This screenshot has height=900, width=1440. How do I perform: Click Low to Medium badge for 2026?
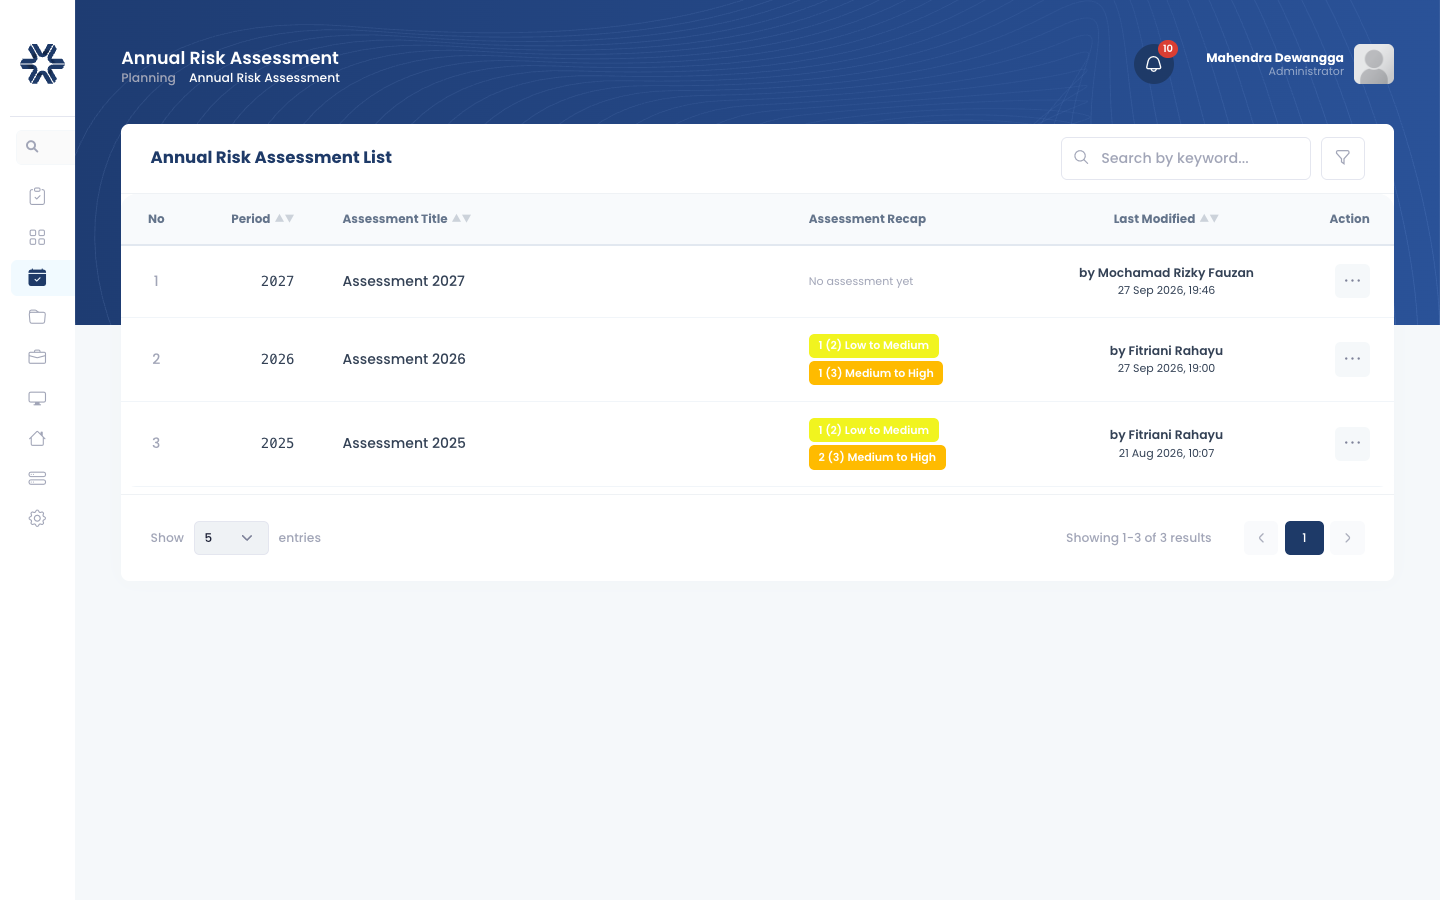(x=874, y=346)
